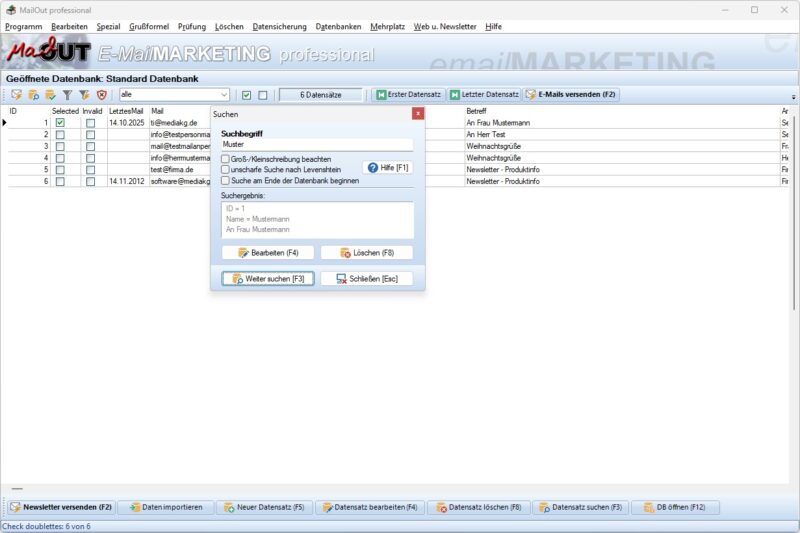Jump to first record with Erster Datensatz
The width and height of the screenshot is (800, 533).
[x=407, y=95]
